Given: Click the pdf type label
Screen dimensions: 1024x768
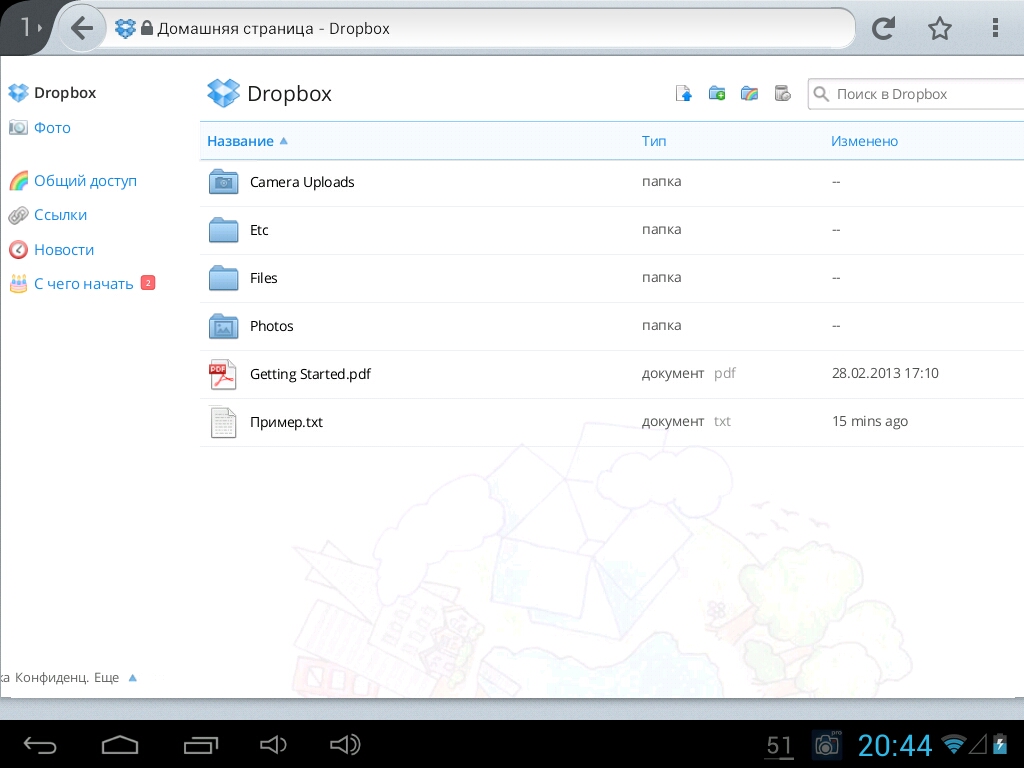Looking at the screenshot, I should (x=724, y=373).
